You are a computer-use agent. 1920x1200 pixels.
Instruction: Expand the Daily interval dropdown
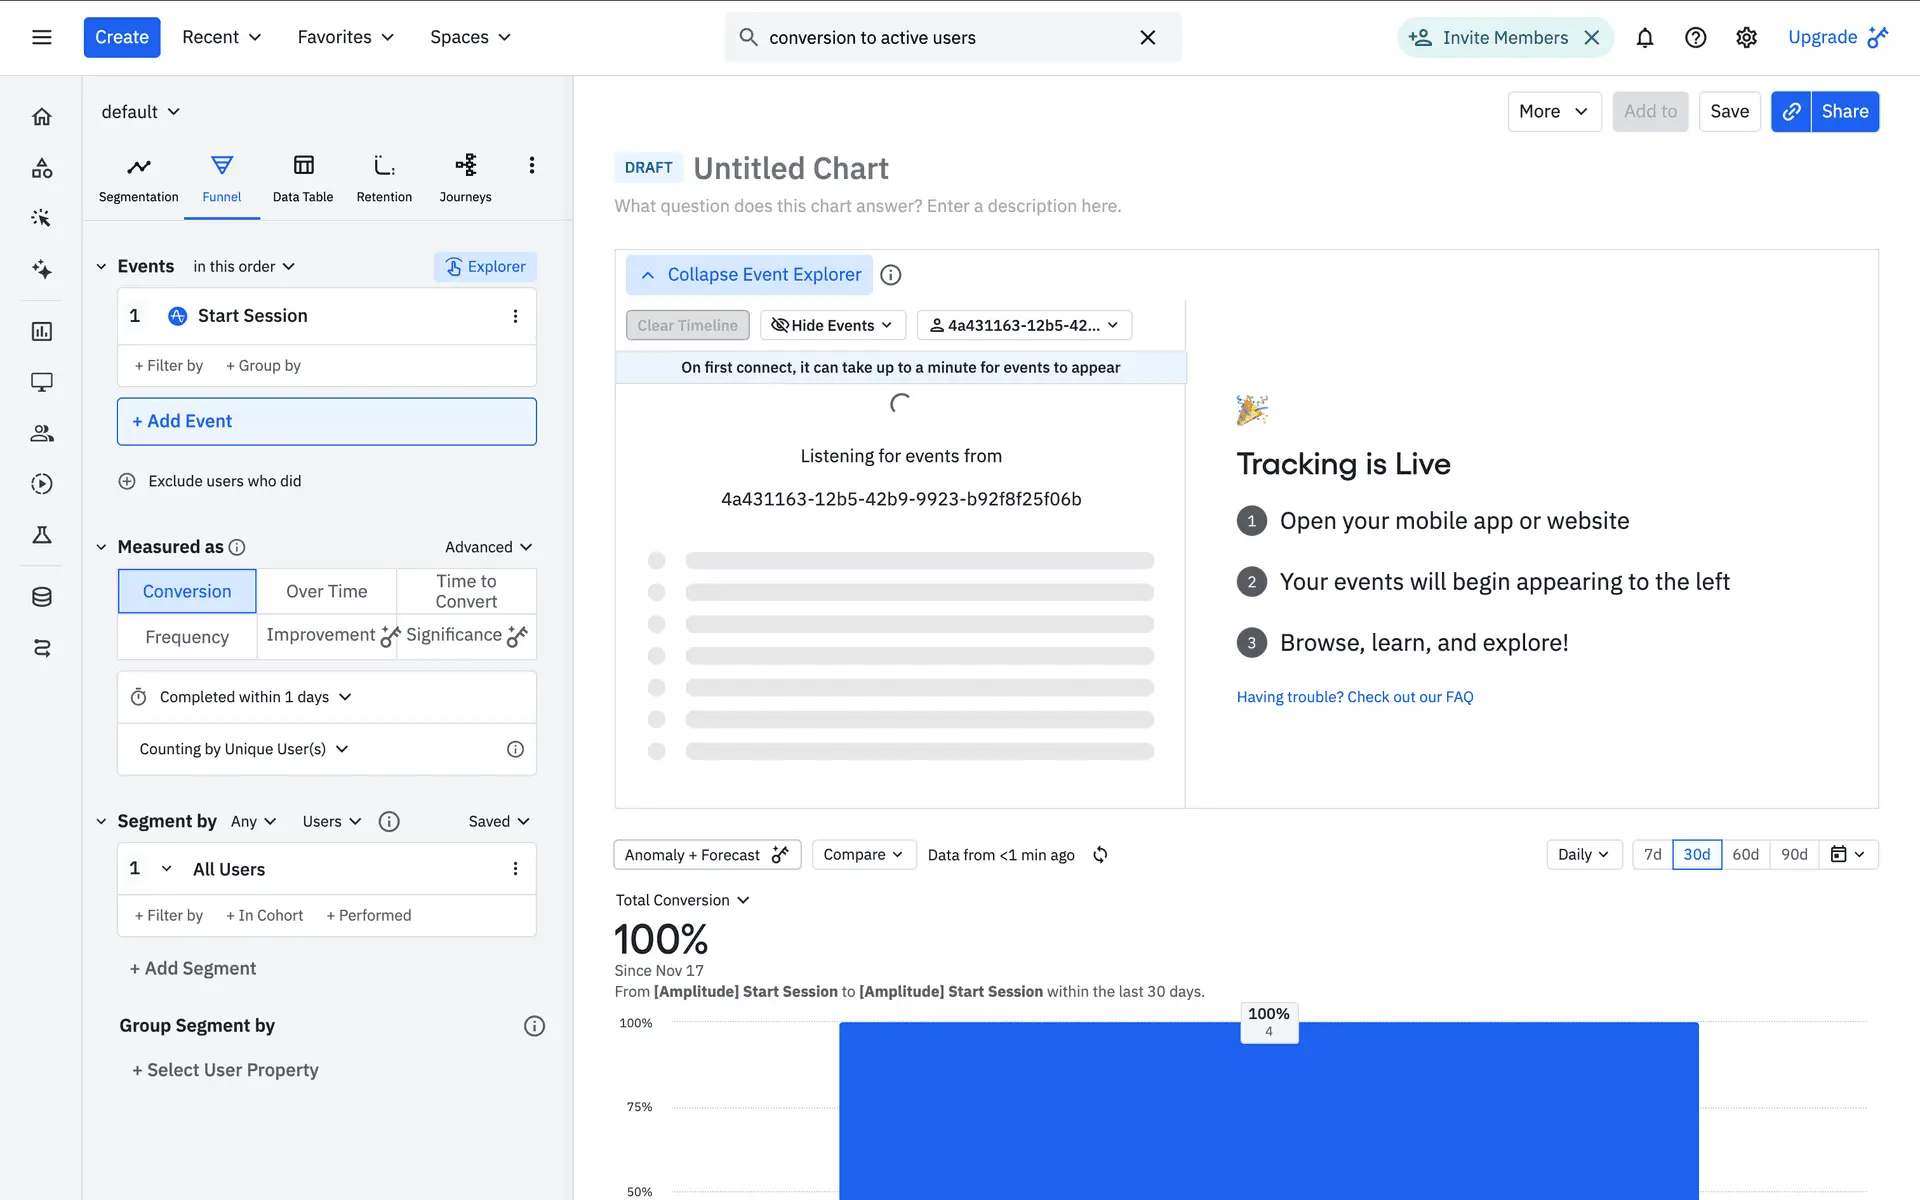tap(1583, 855)
